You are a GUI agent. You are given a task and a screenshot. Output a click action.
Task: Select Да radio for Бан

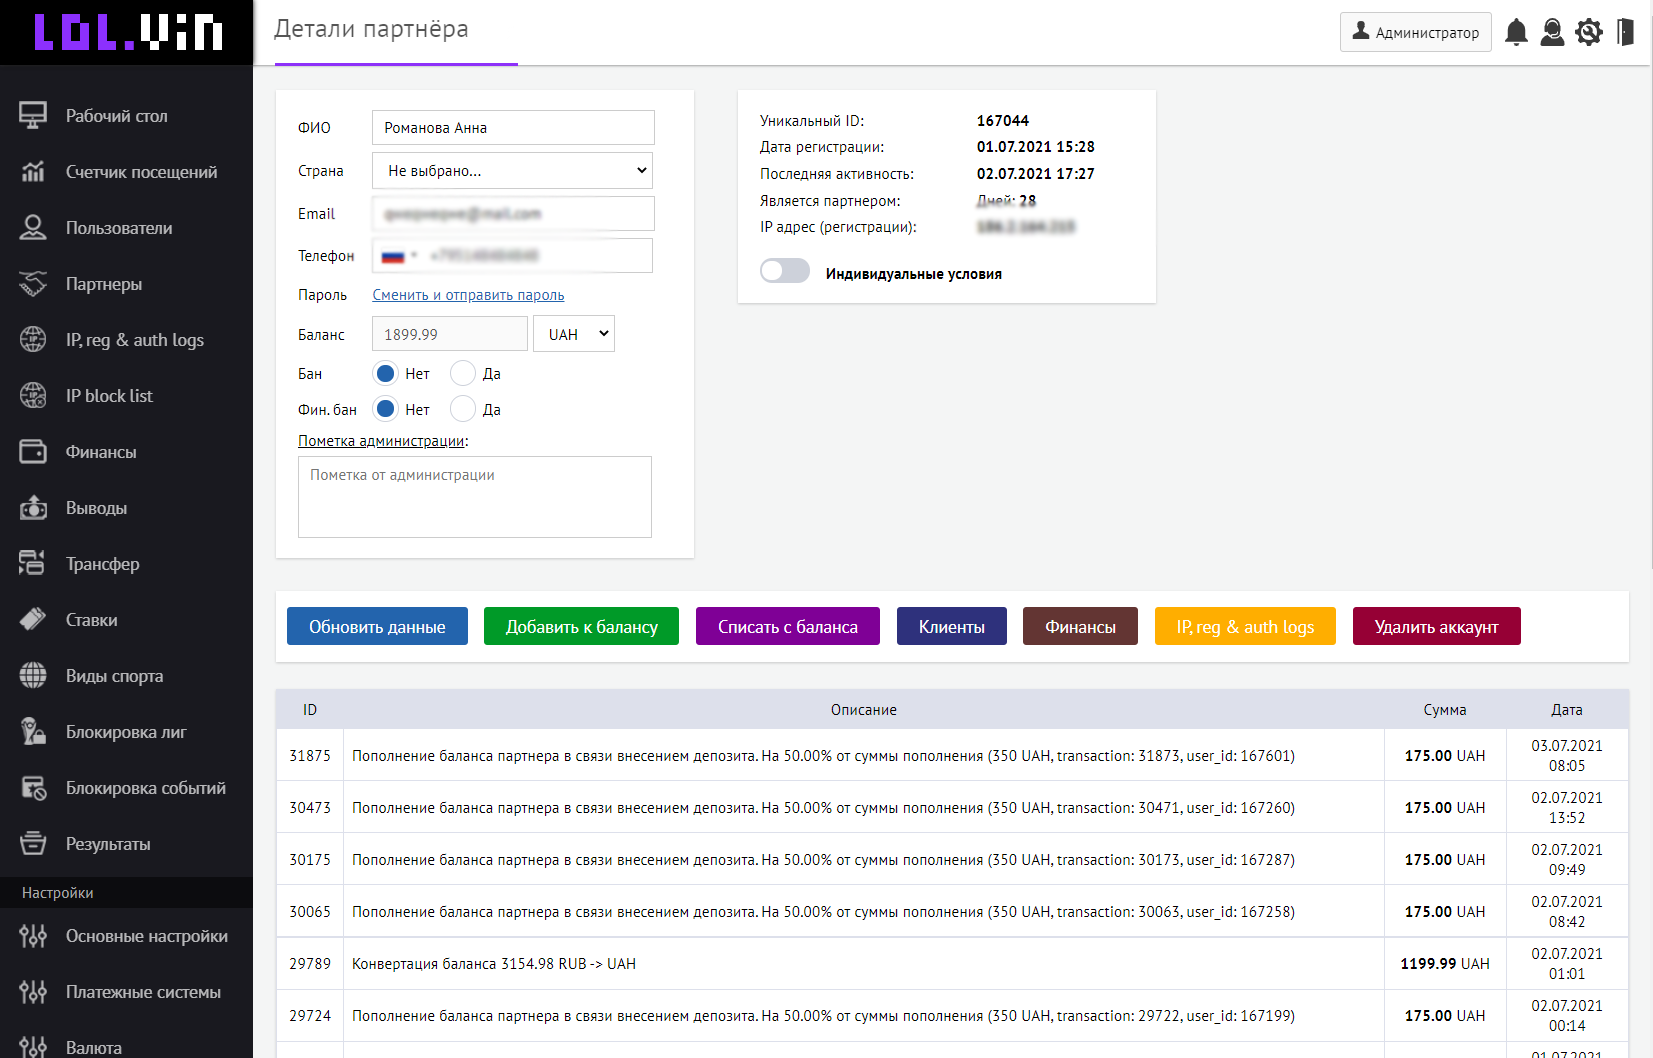coord(463,374)
